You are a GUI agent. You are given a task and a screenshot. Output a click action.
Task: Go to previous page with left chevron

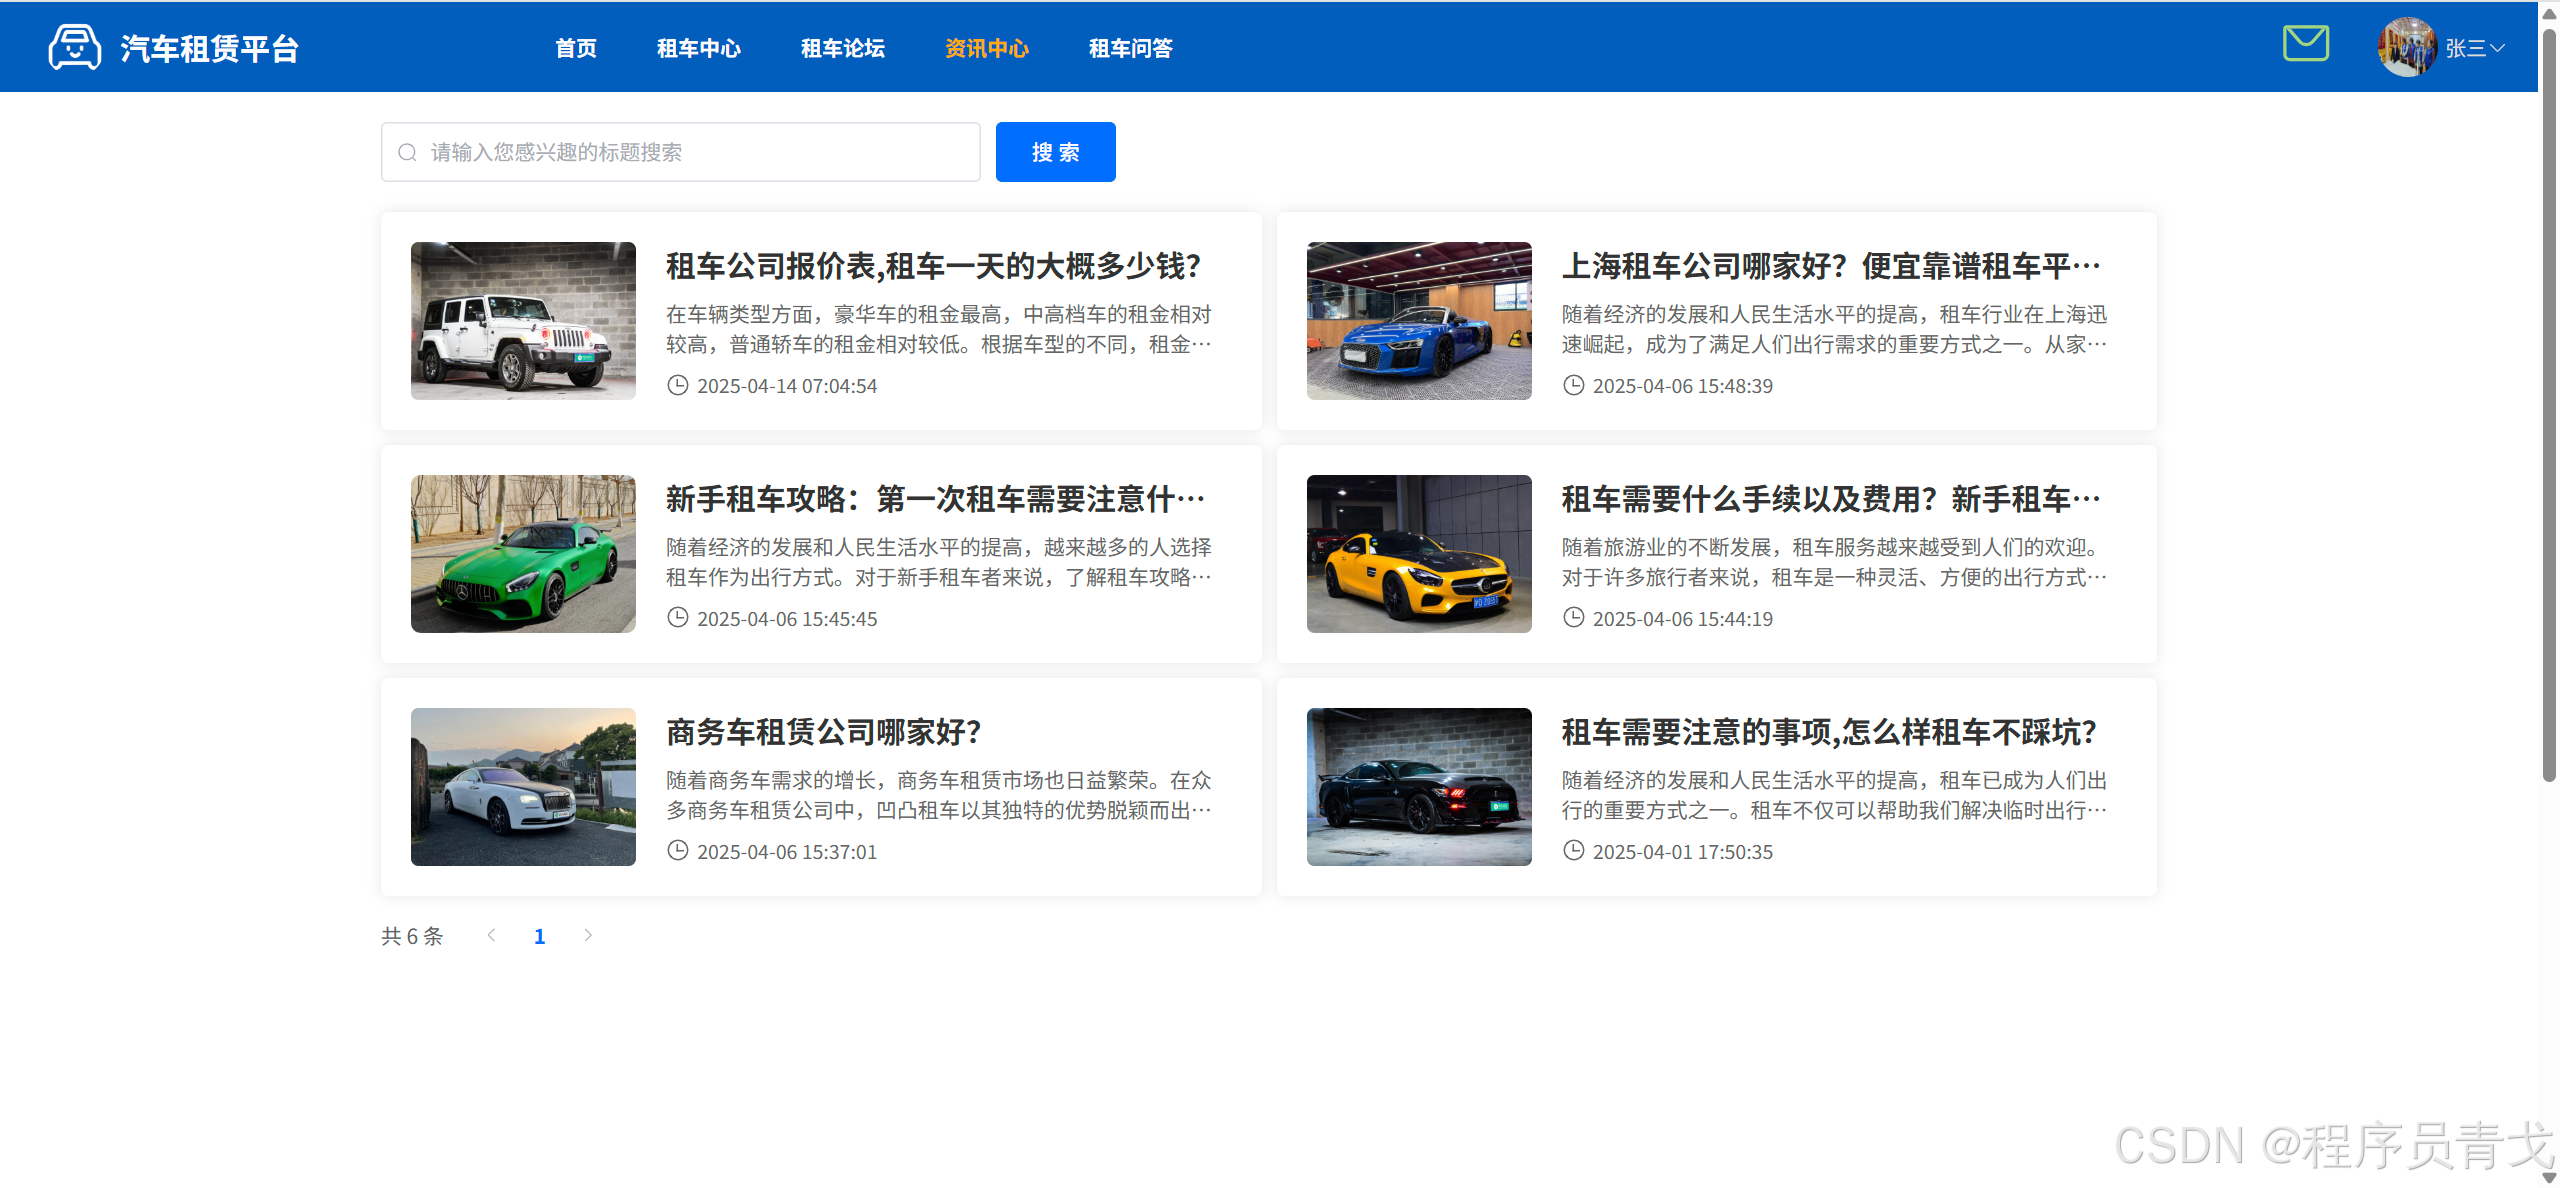coord(491,935)
